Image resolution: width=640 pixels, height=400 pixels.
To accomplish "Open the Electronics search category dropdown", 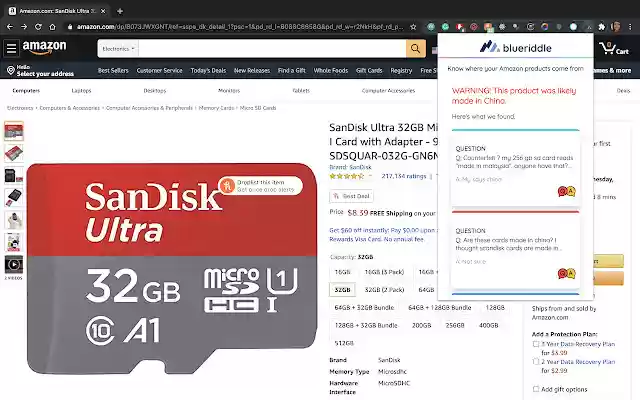I will tap(118, 49).
